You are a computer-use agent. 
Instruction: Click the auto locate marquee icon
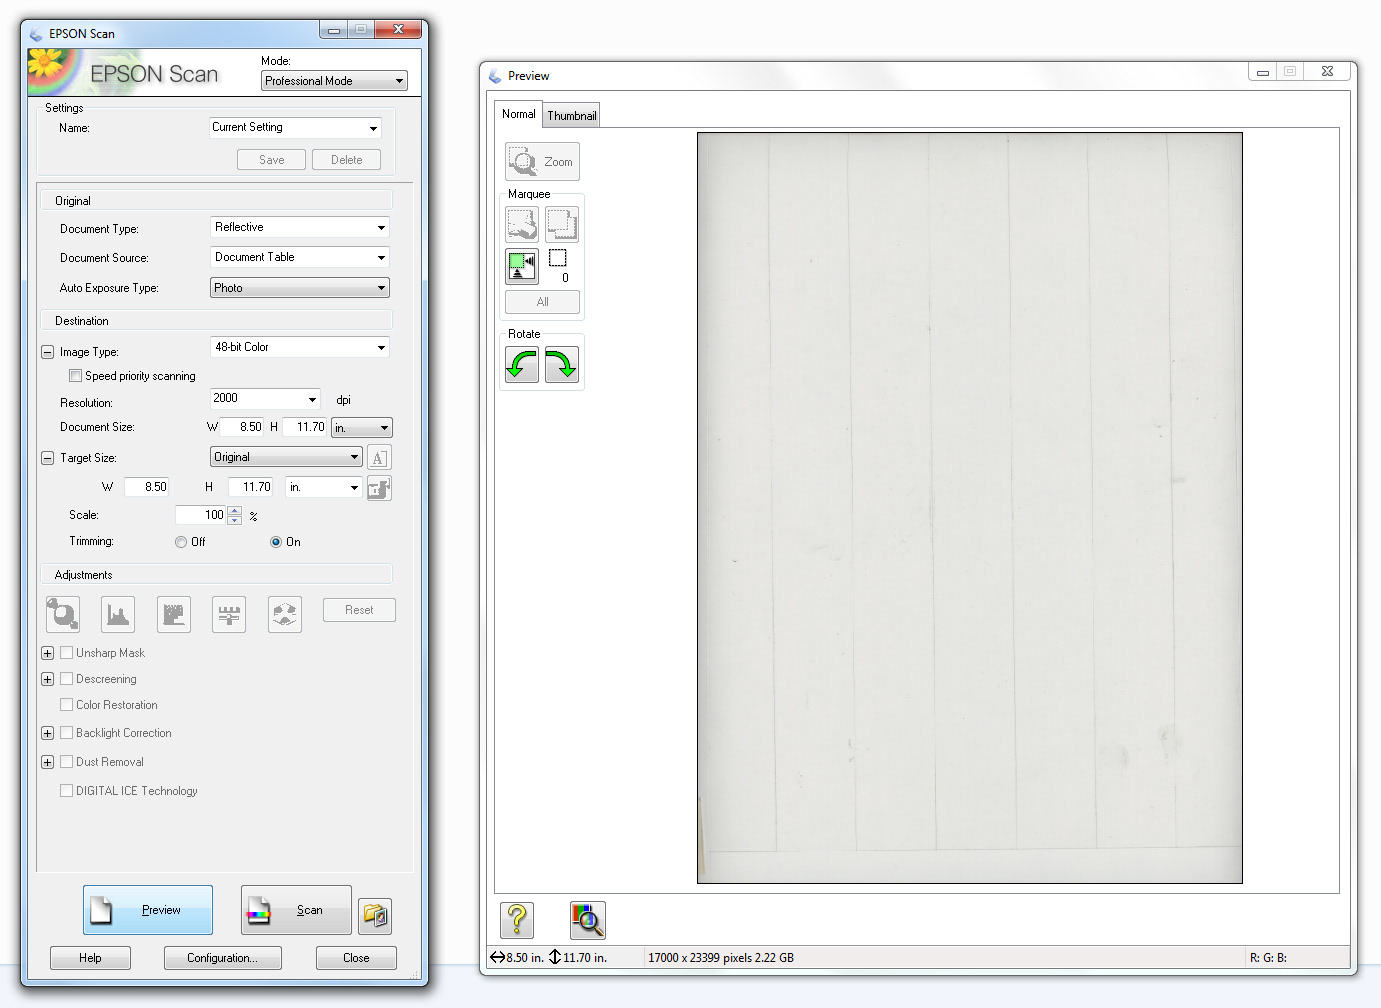coord(522,224)
